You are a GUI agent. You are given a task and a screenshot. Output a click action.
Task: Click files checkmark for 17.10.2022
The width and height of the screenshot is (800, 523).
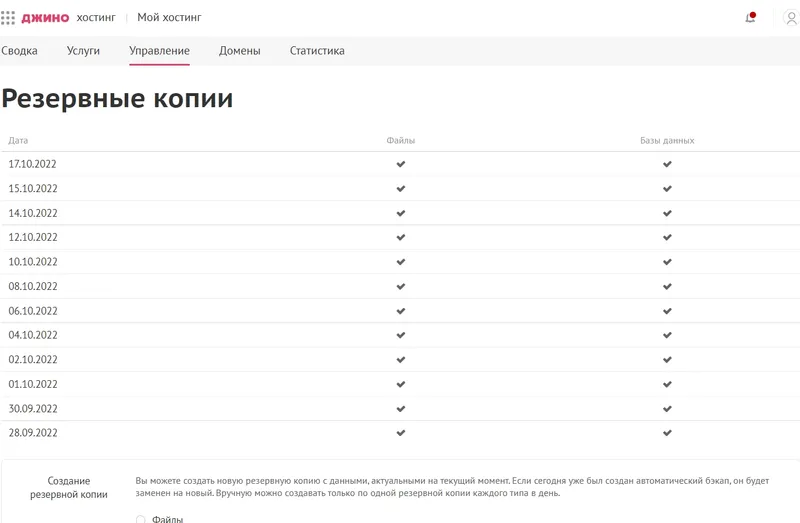(401, 164)
